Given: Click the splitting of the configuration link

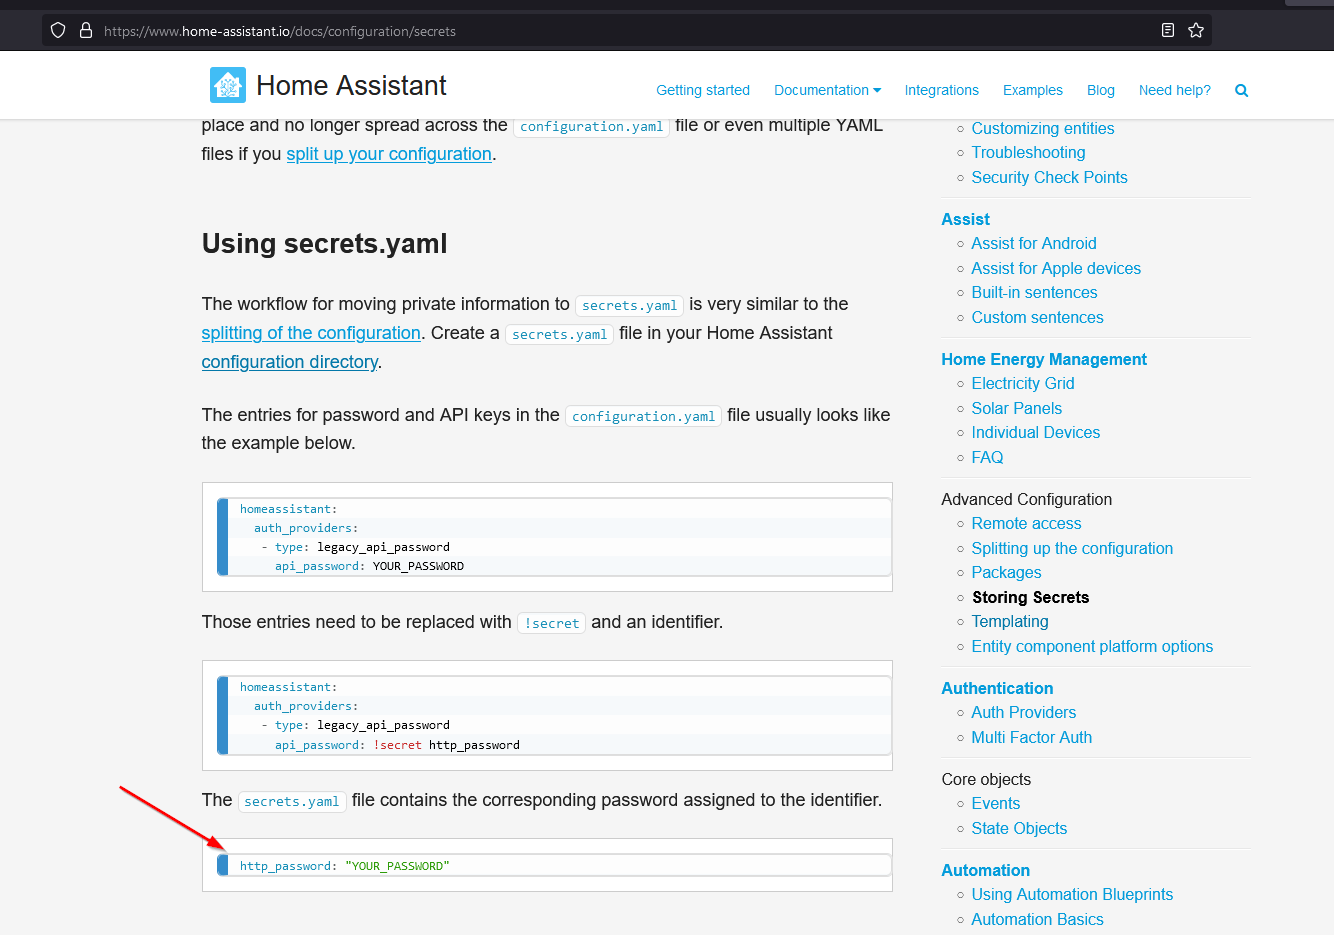Looking at the screenshot, I should 311,332.
